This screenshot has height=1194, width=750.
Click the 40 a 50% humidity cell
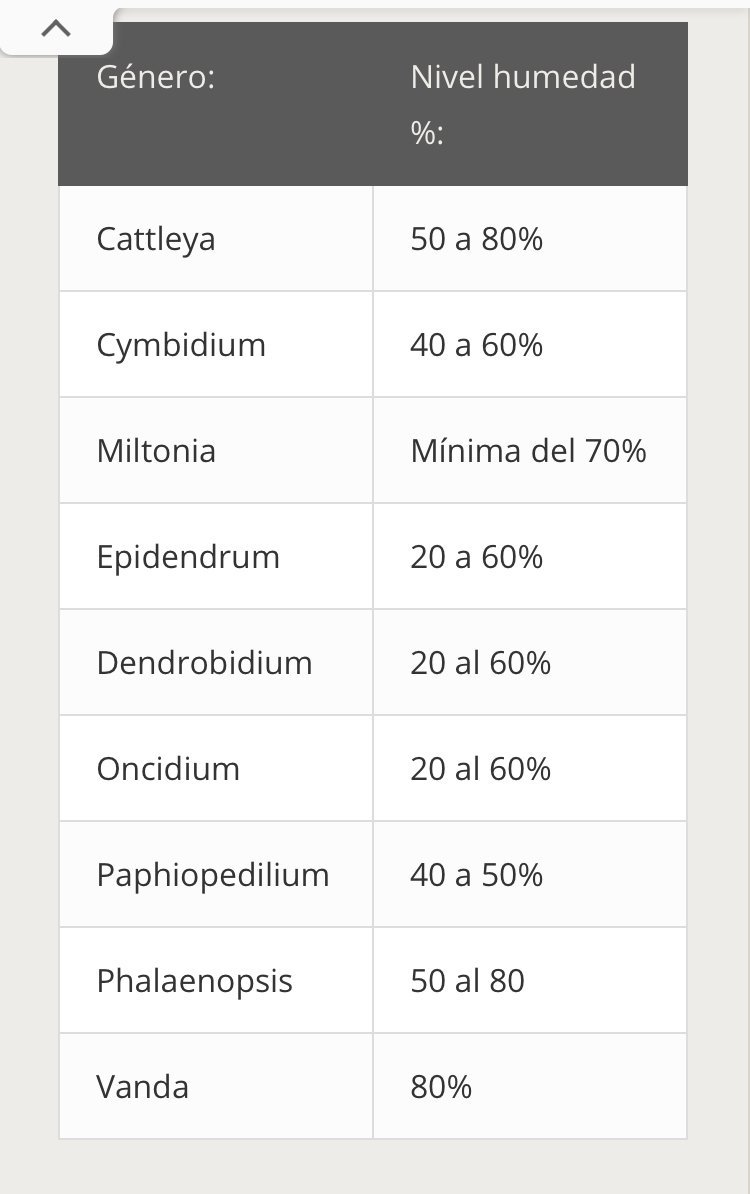point(530,874)
